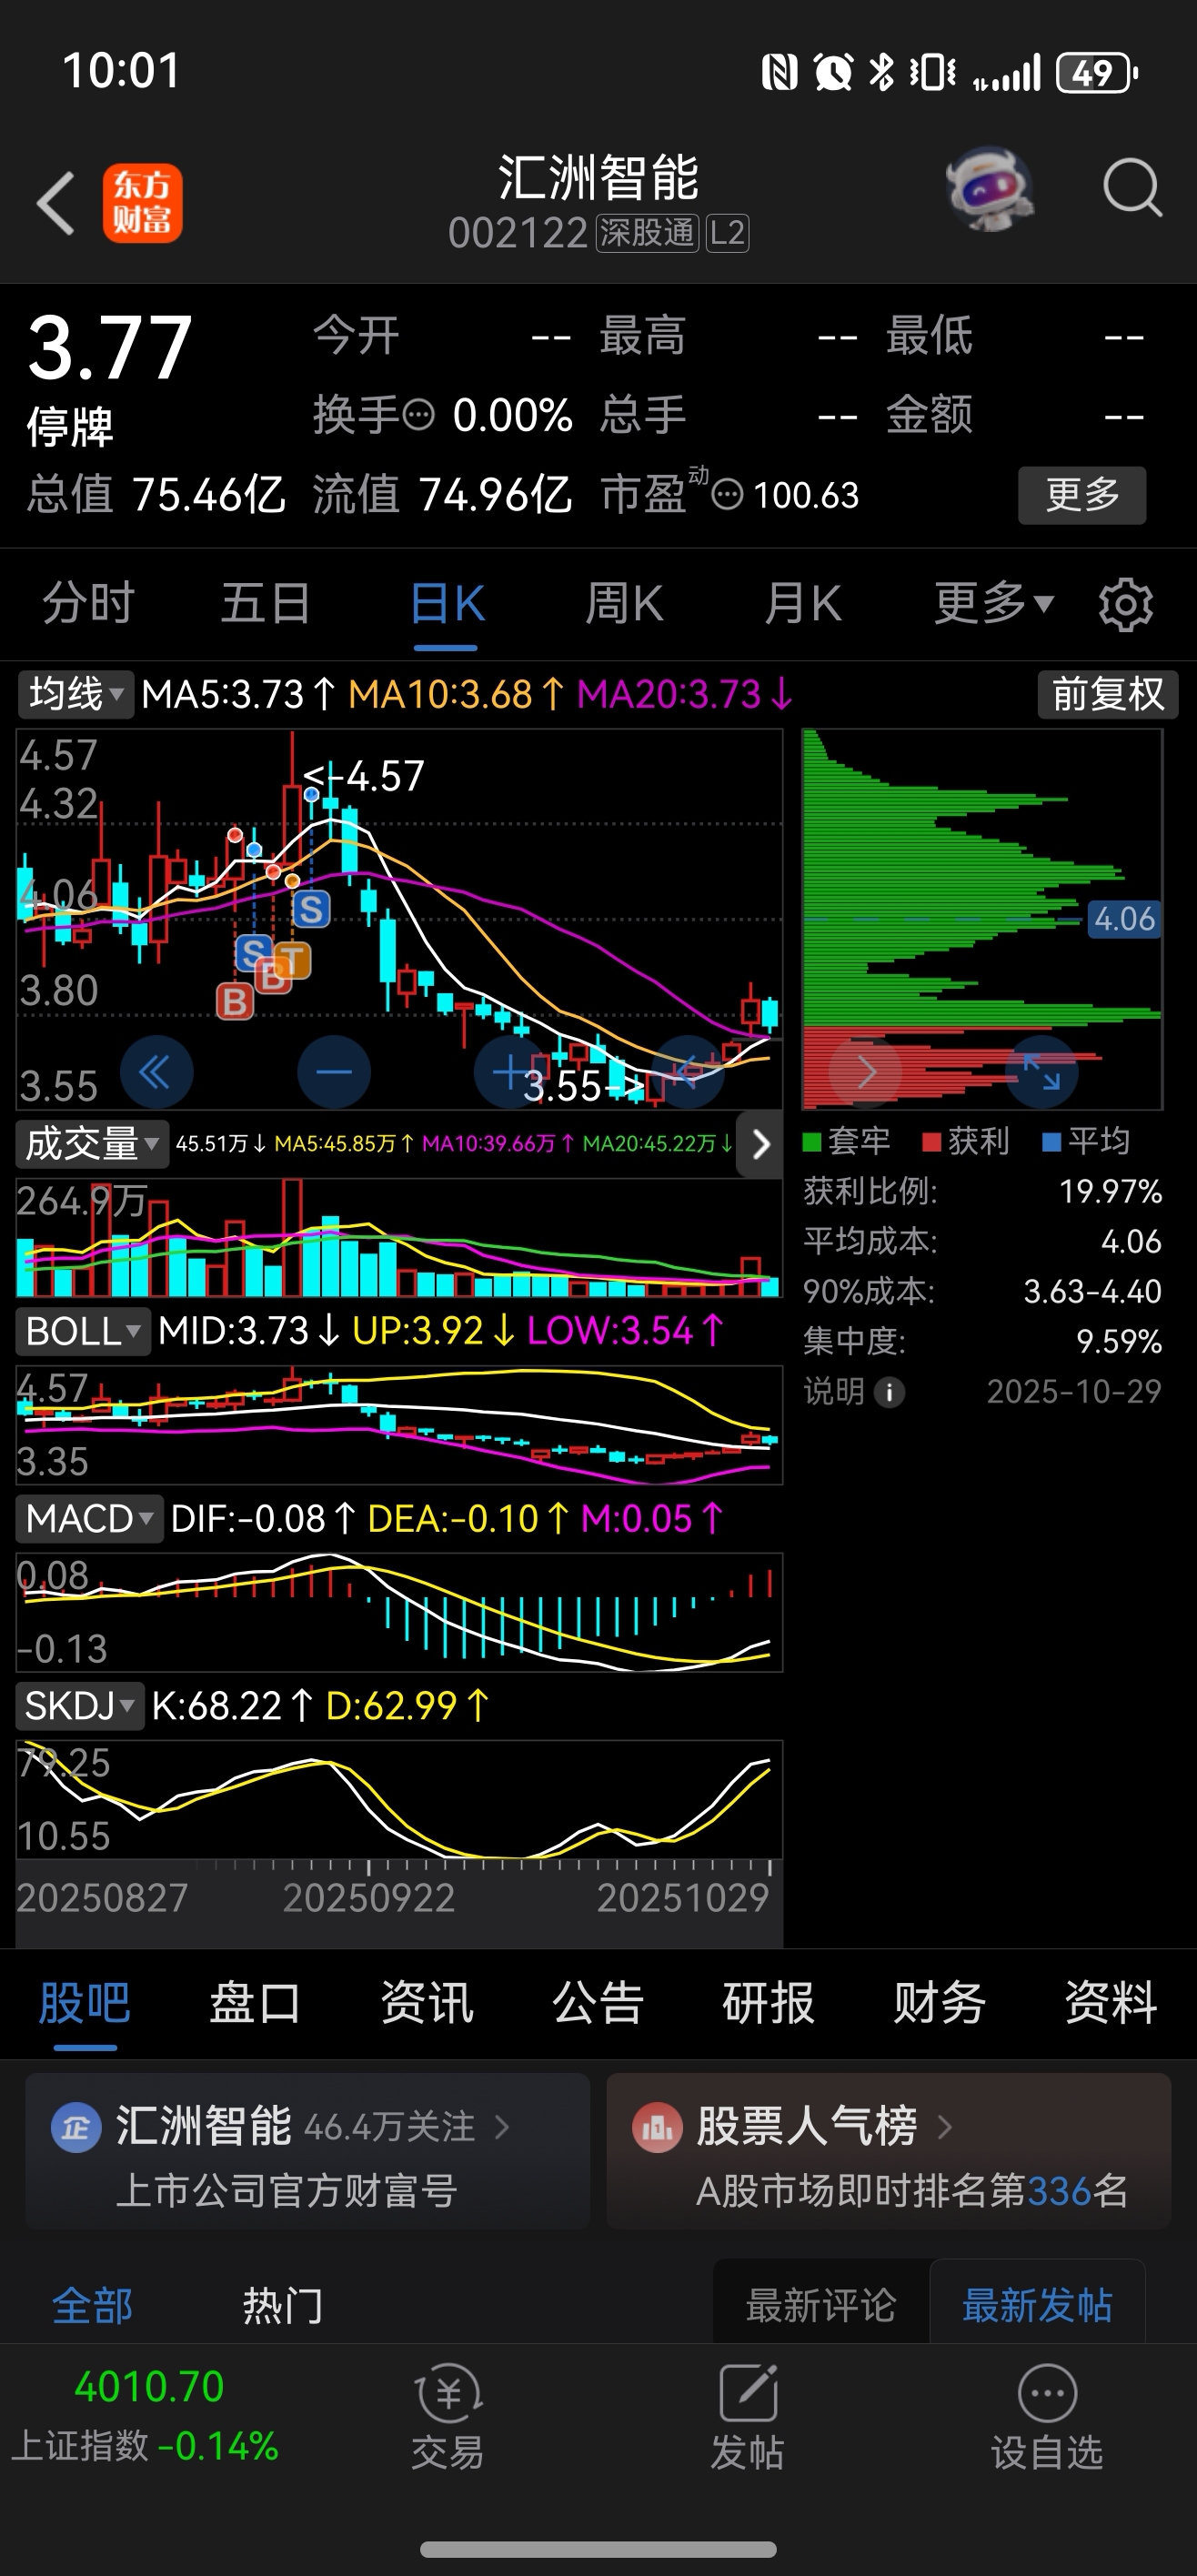Open the 财务 tab
The width and height of the screenshot is (1197, 2576).
[x=939, y=2003]
